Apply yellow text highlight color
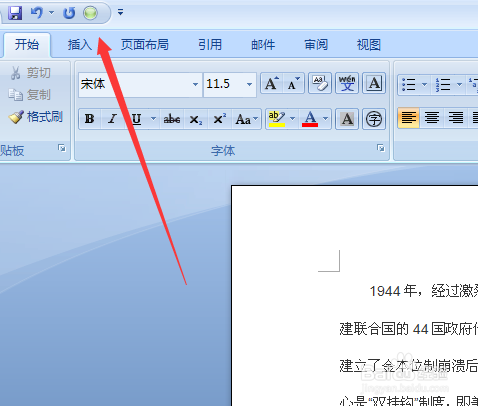This screenshot has width=478, height=406. [277, 119]
